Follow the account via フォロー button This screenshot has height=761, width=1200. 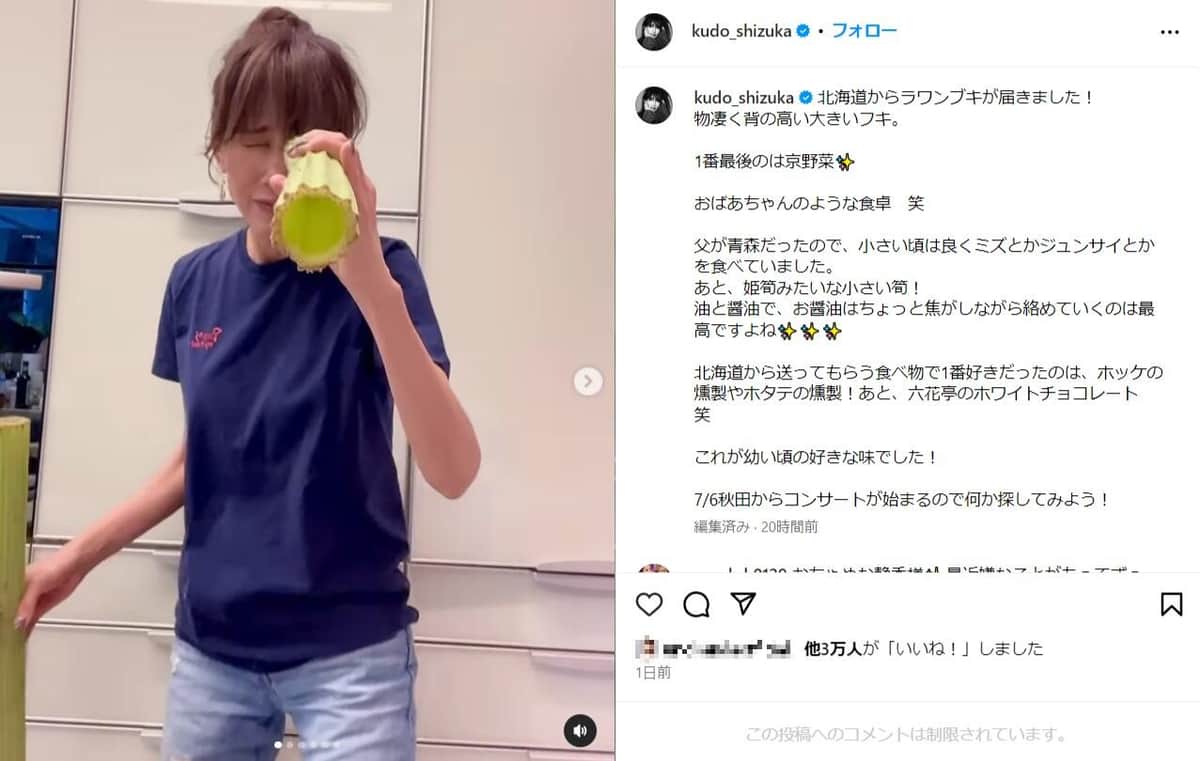[x=864, y=31]
